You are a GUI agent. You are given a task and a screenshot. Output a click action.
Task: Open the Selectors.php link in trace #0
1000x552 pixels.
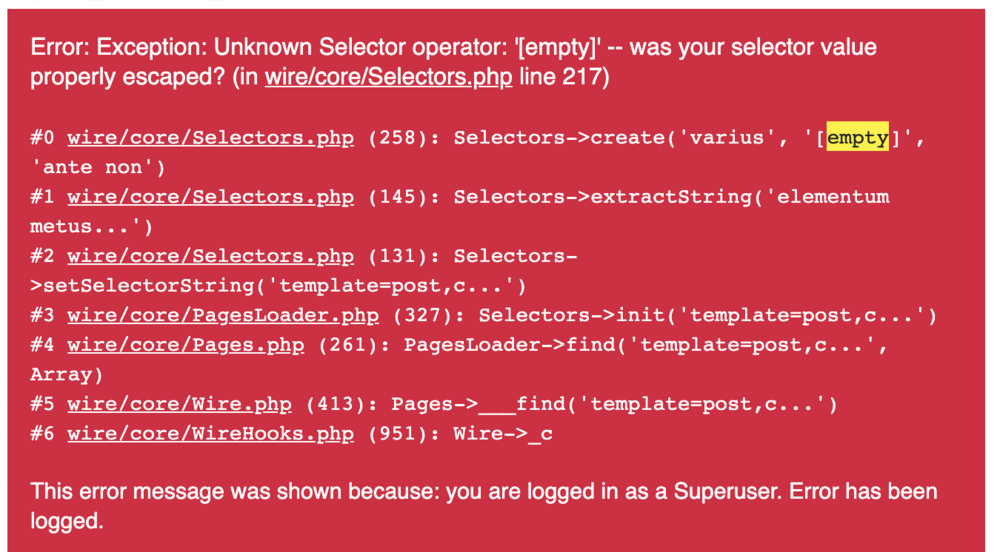(x=210, y=137)
